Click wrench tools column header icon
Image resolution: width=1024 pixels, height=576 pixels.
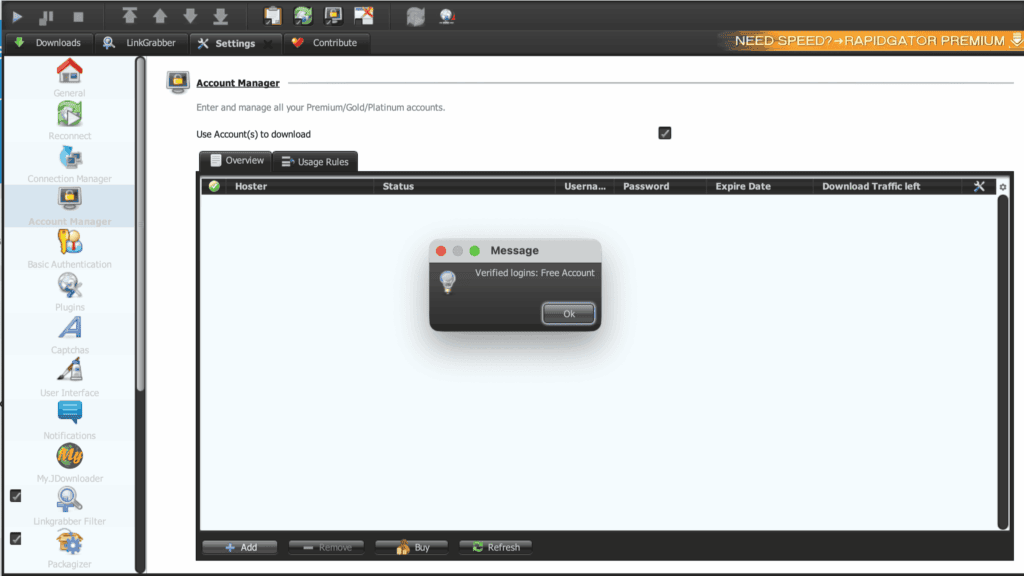tap(979, 186)
